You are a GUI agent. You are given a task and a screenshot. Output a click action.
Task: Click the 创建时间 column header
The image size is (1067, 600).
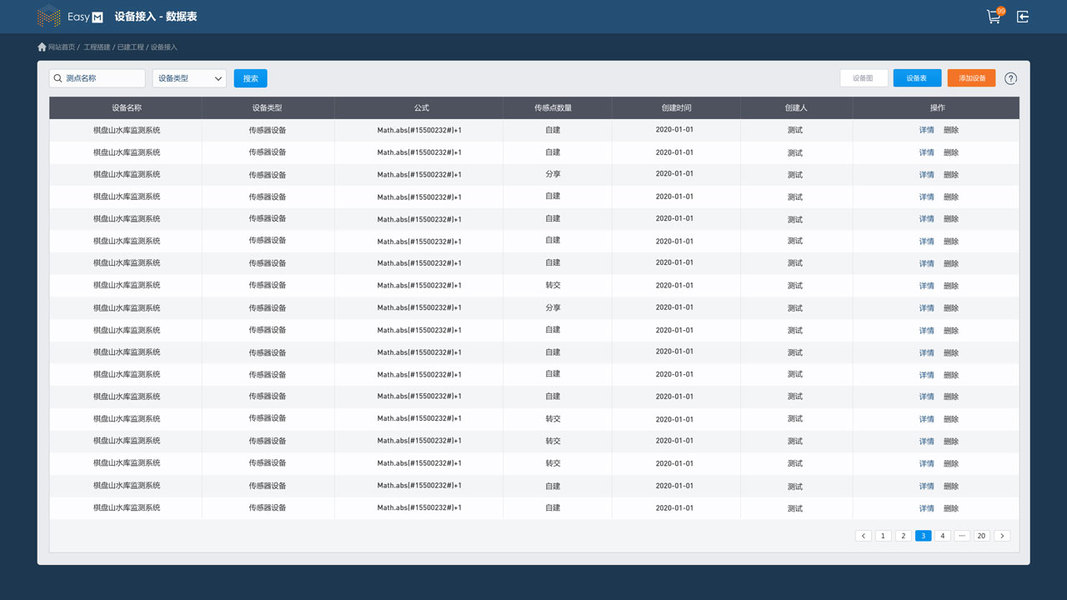tap(676, 107)
